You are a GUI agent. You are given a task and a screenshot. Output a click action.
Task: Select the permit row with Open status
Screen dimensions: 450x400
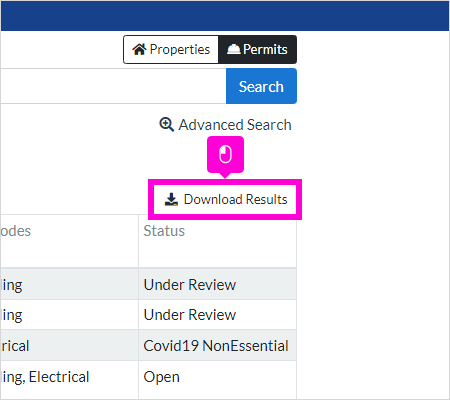(x=148, y=377)
